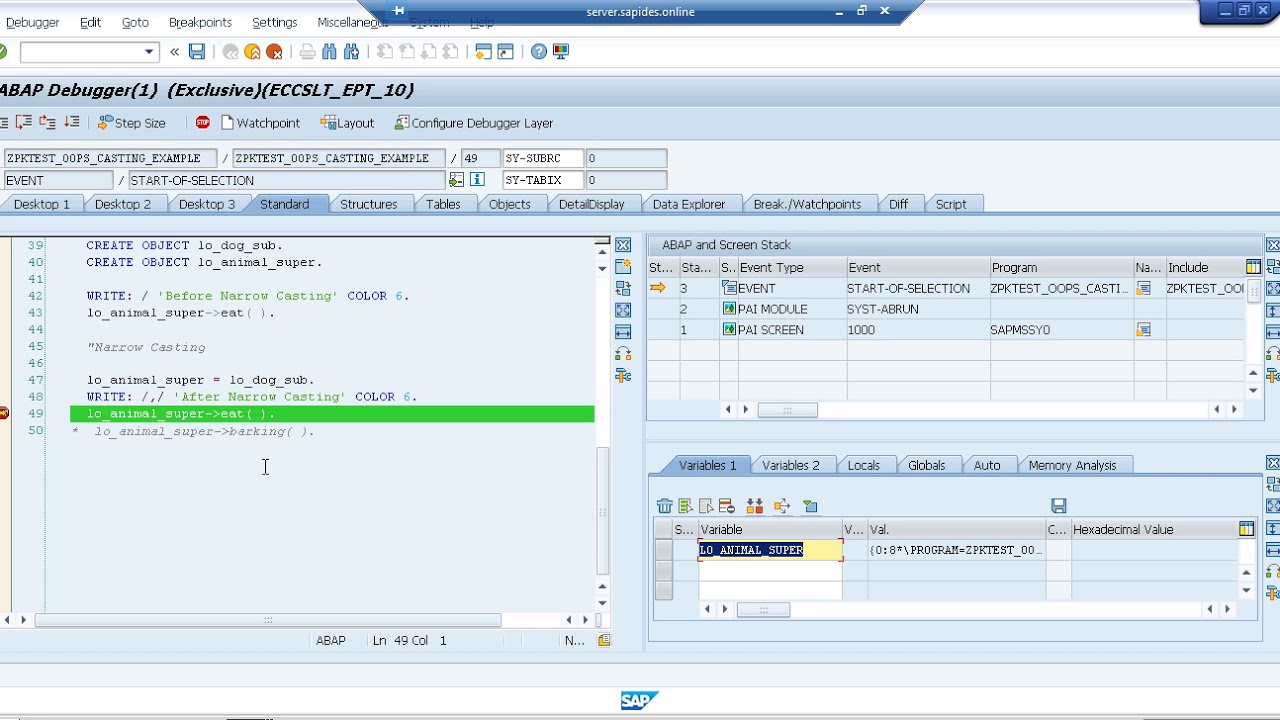
Task: Click the Find binoculars icon
Action: (x=330, y=52)
